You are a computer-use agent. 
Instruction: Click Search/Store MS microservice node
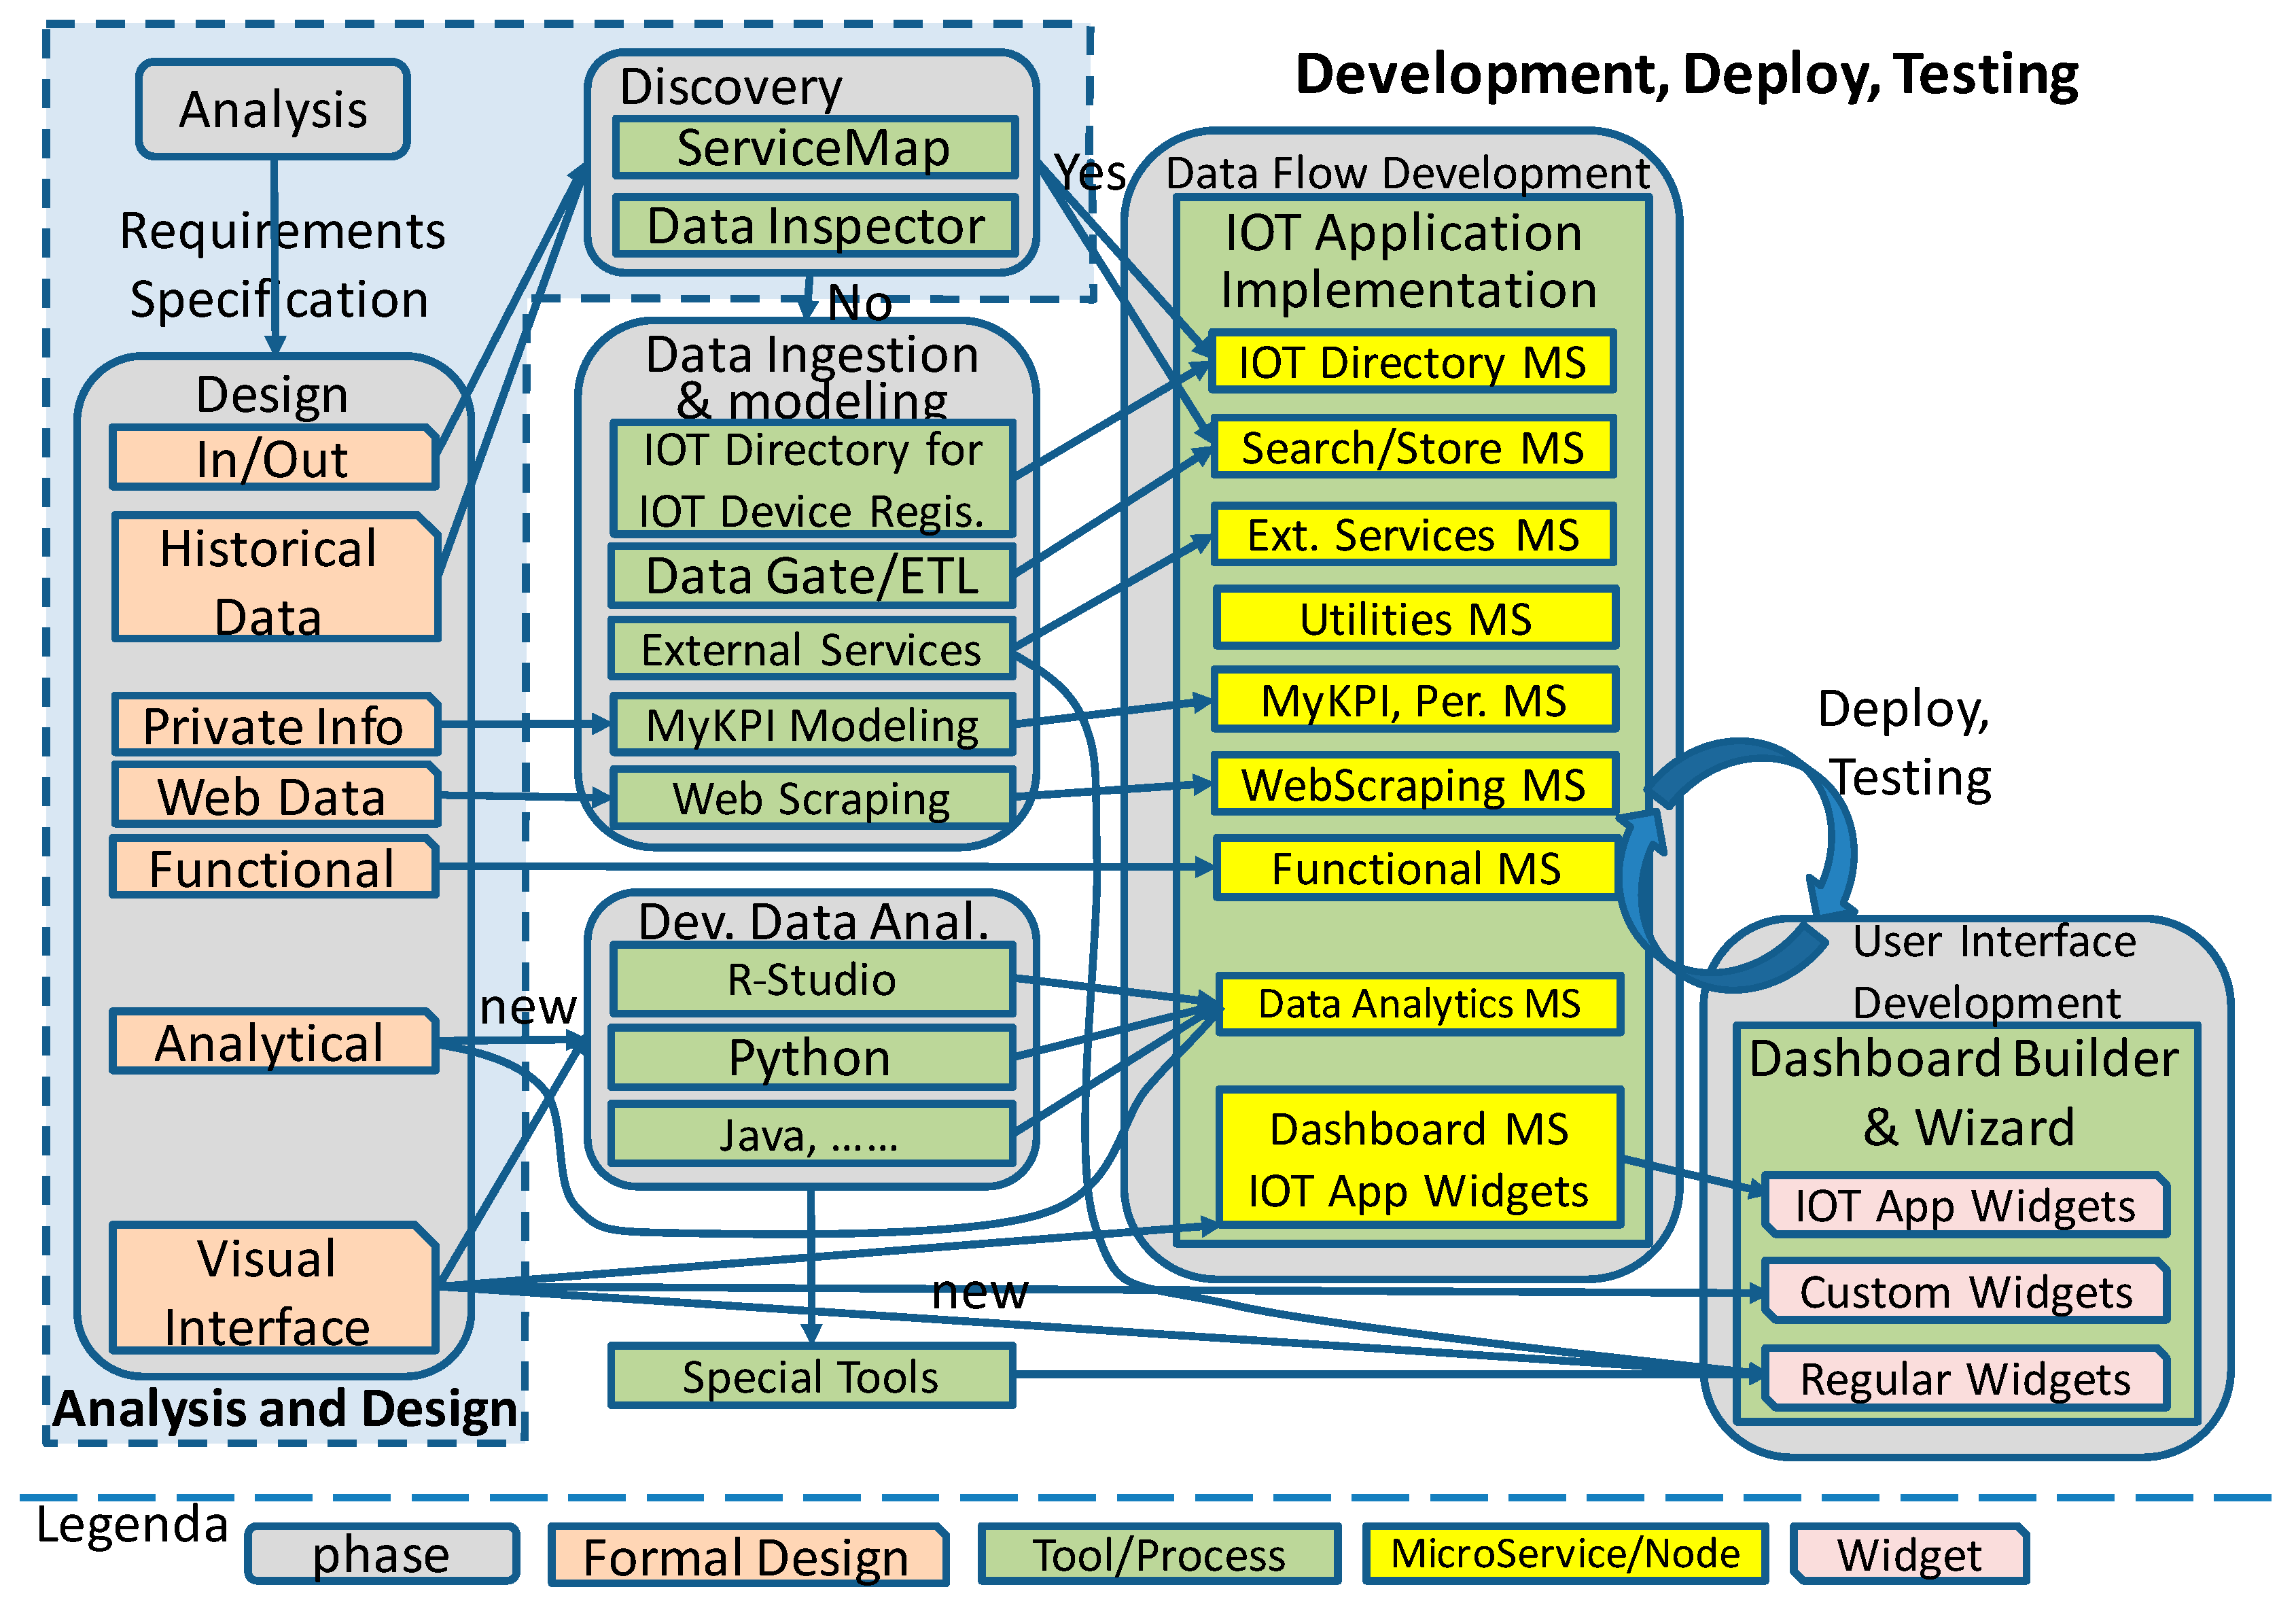pyautogui.click(x=1411, y=447)
